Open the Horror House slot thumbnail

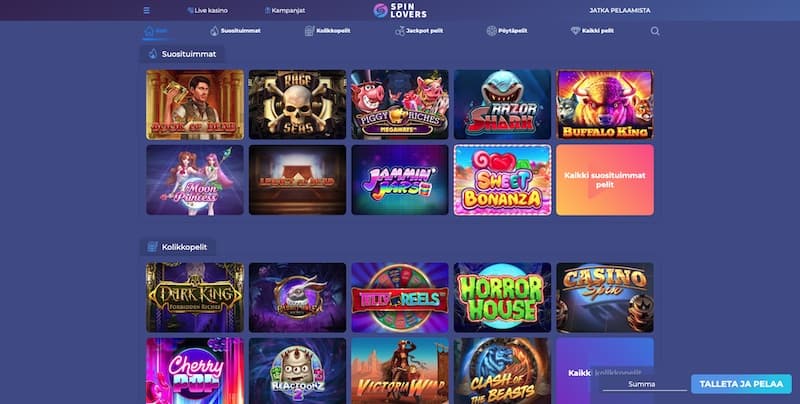(503, 297)
